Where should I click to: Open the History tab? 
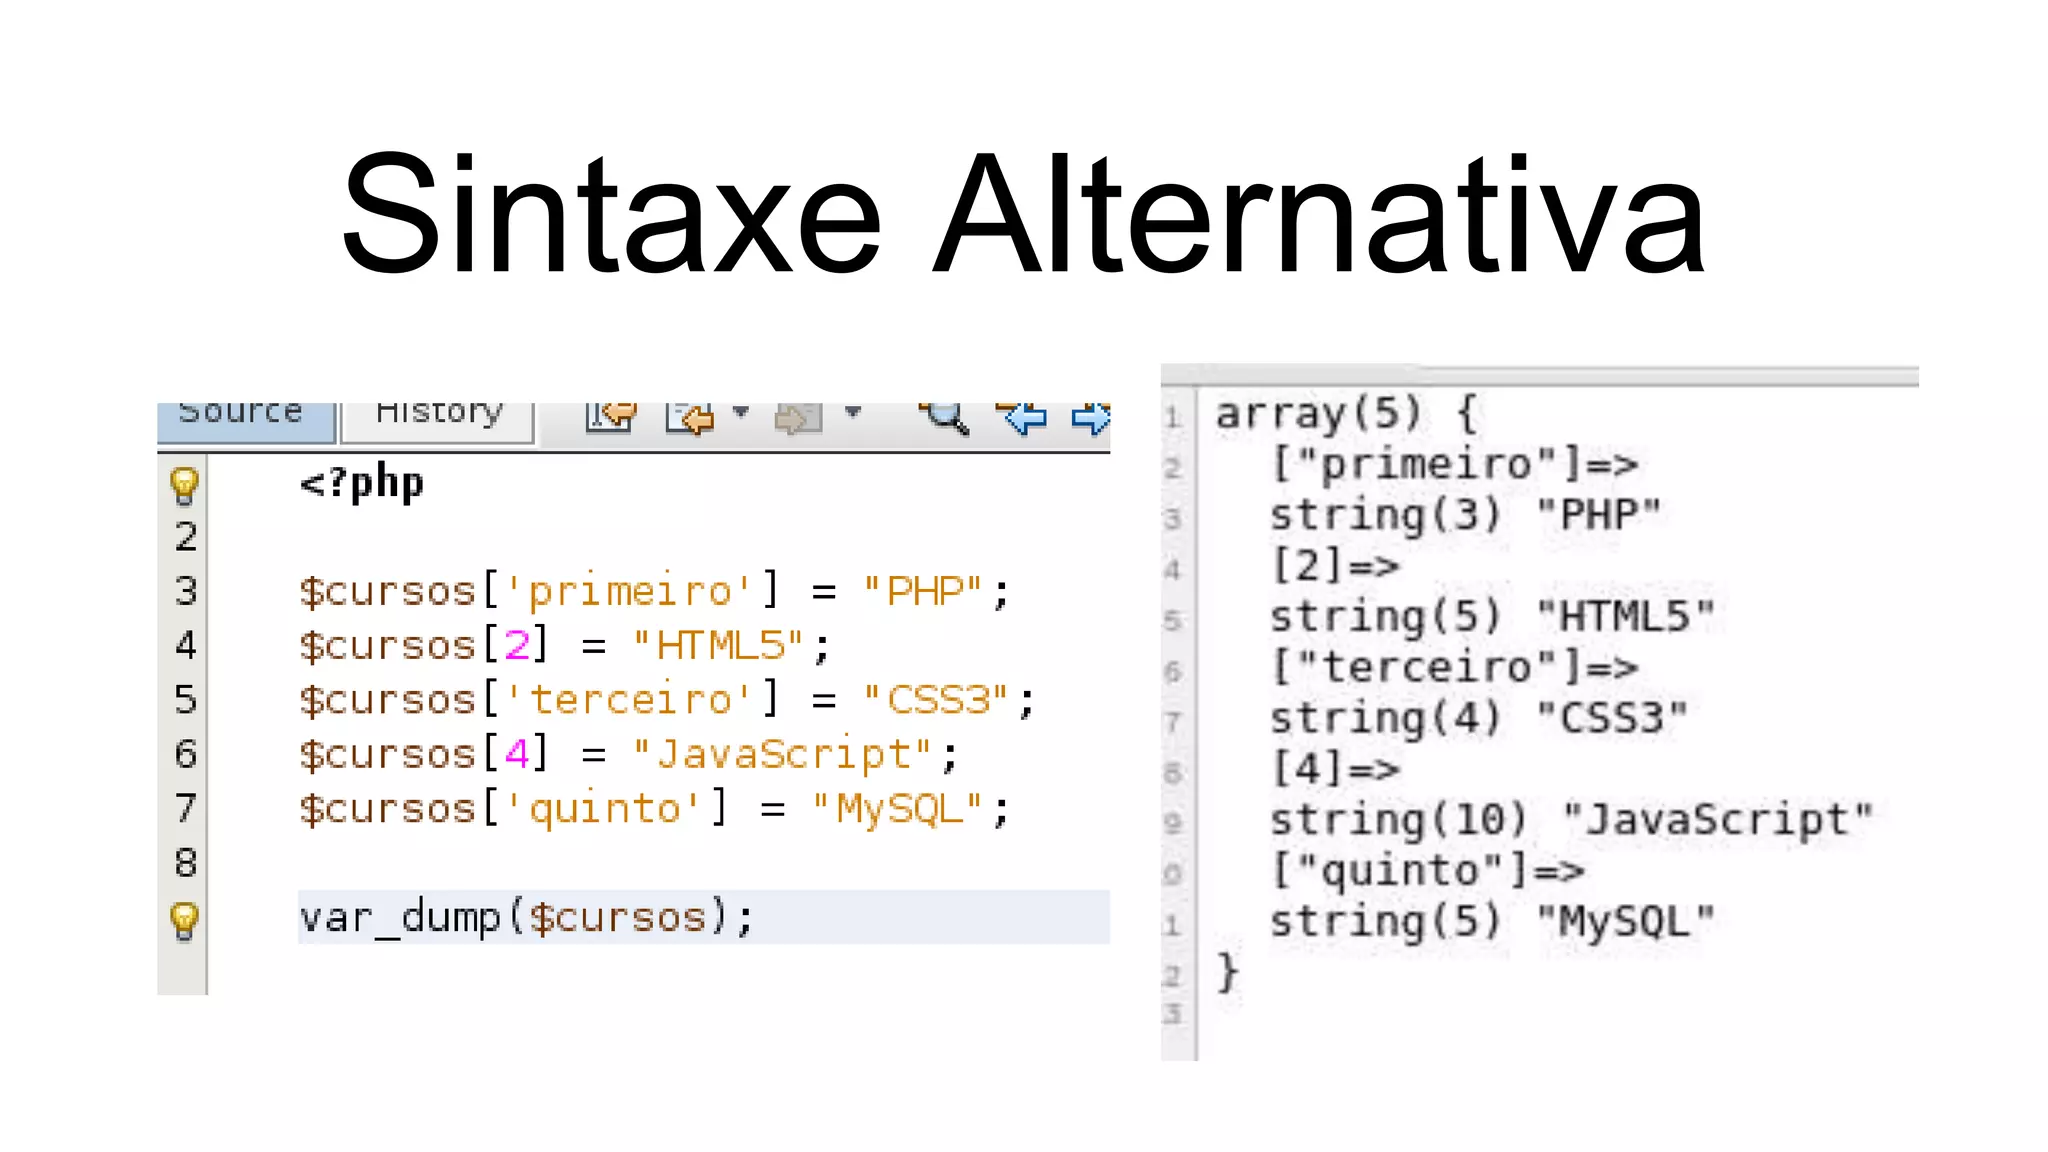tap(438, 421)
